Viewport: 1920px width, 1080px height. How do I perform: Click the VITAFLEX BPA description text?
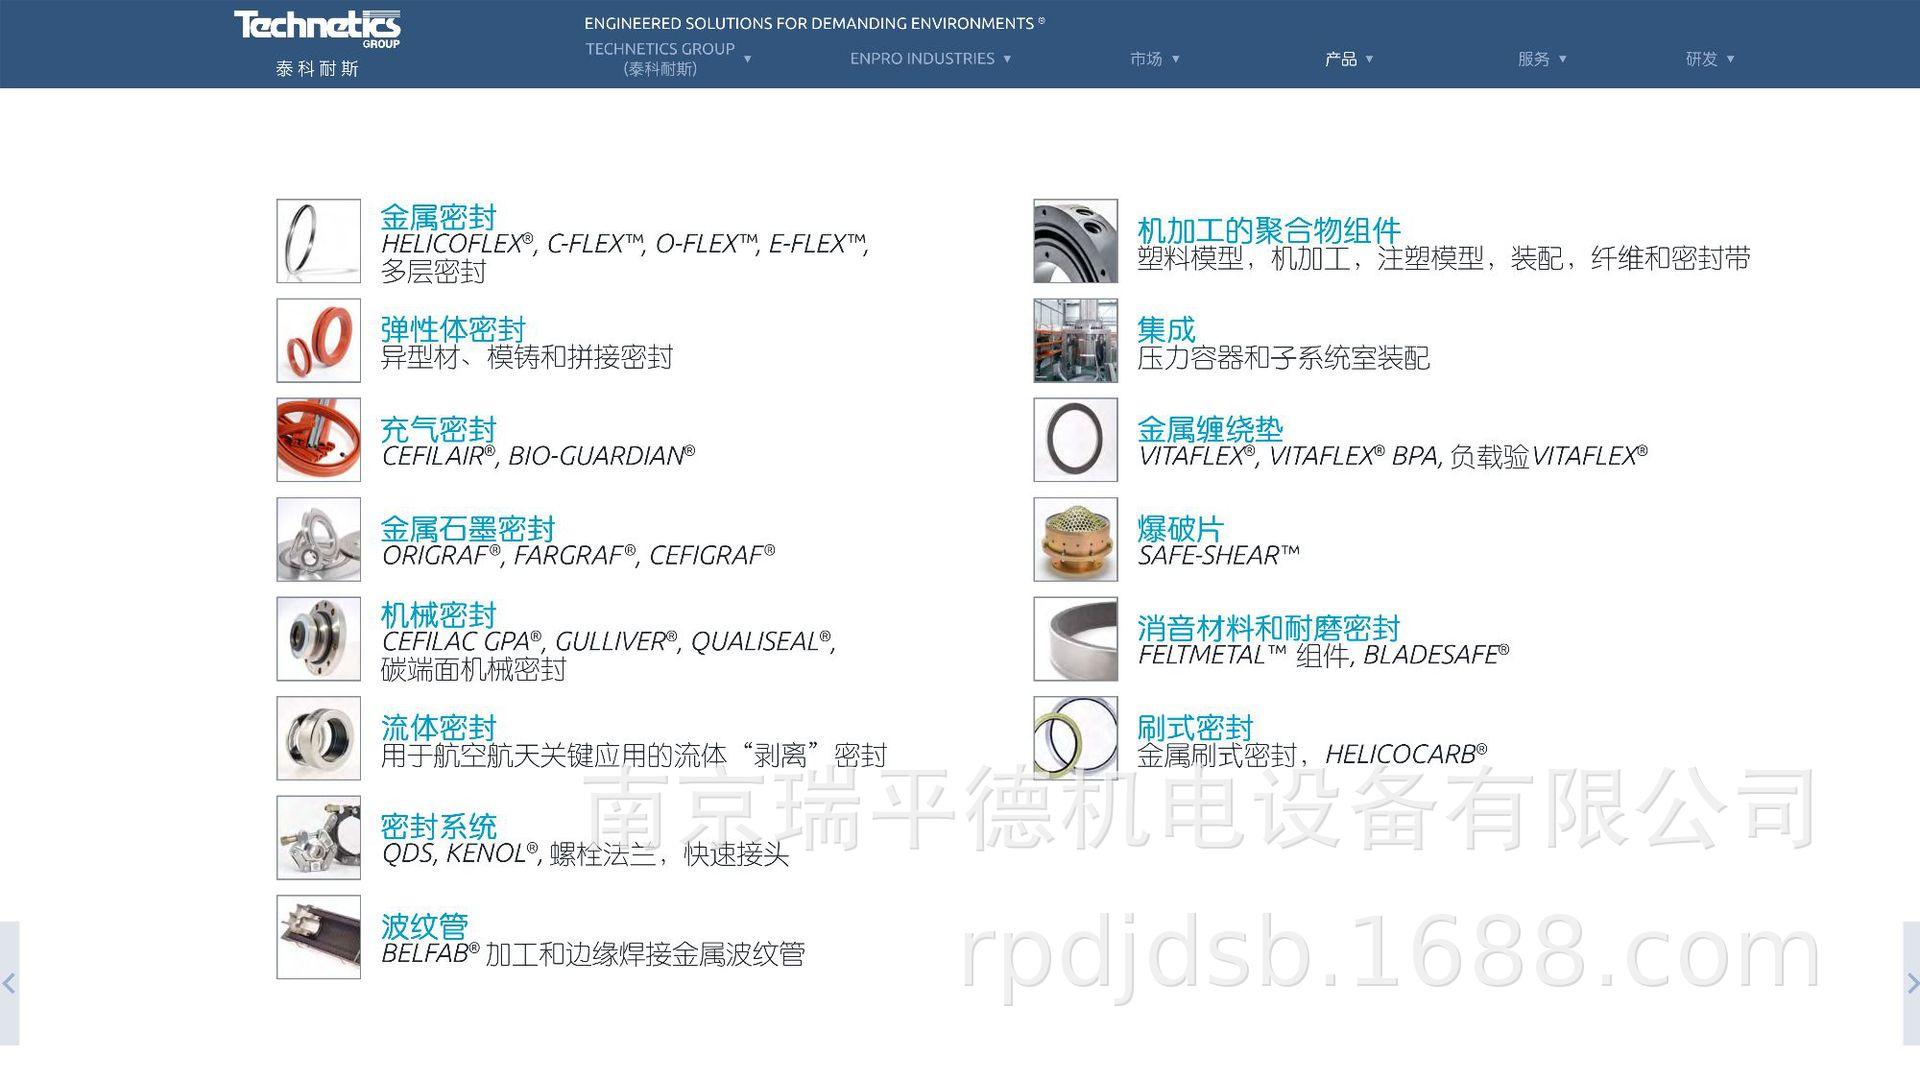click(x=1392, y=456)
